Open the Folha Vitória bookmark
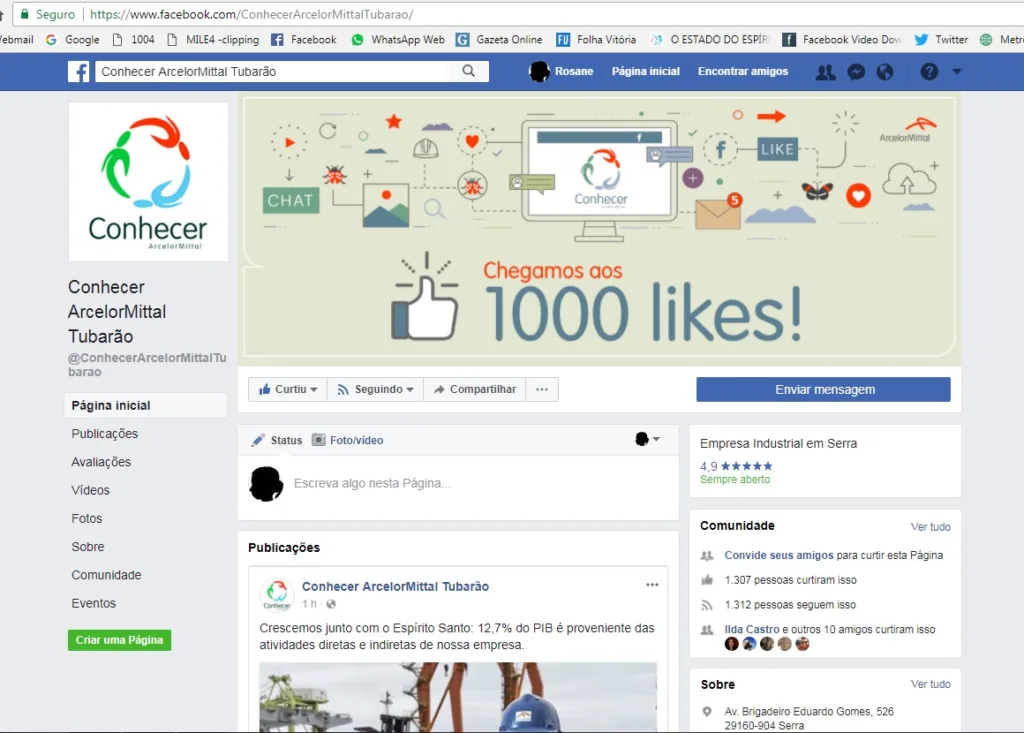 tap(596, 40)
